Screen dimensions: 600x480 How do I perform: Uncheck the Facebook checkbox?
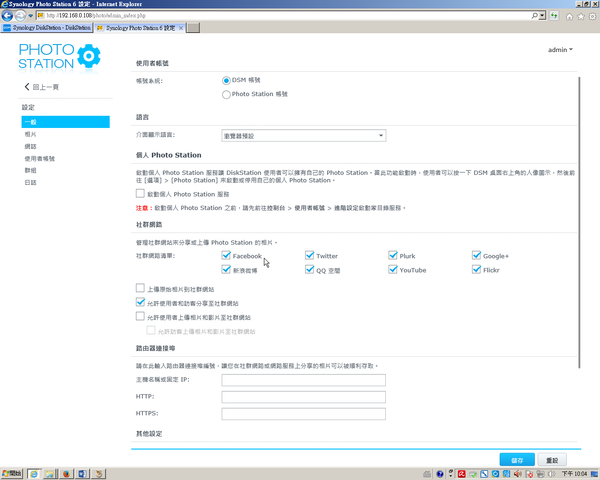click(x=227, y=256)
